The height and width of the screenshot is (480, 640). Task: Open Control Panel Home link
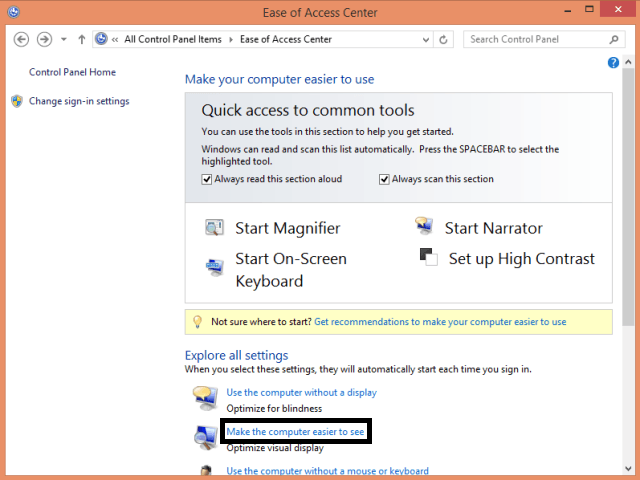pos(72,72)
